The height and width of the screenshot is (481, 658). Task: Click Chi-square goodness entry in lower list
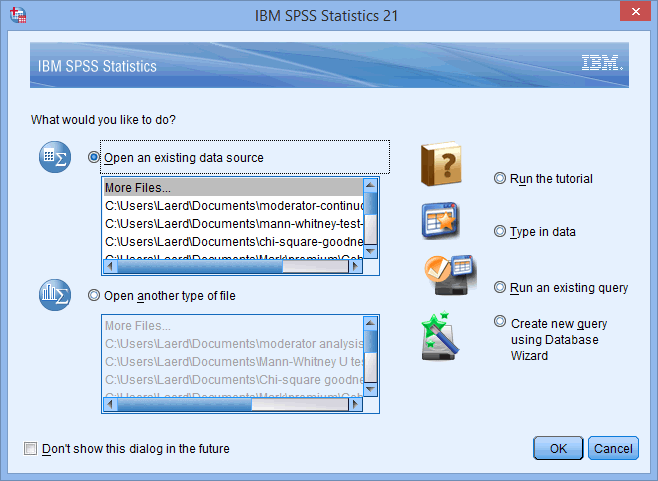(233, 380)
